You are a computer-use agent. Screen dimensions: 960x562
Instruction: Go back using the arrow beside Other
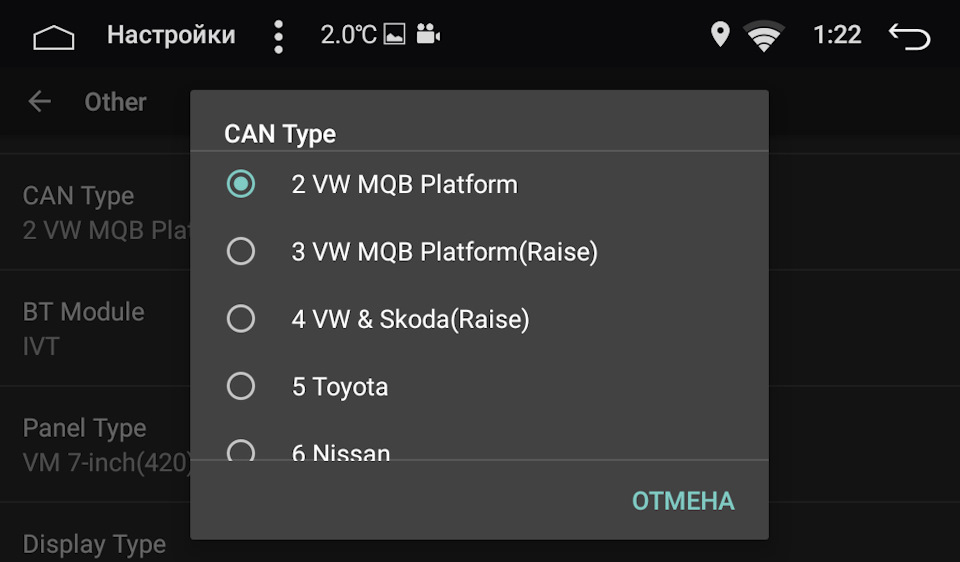tap(40, 101)
